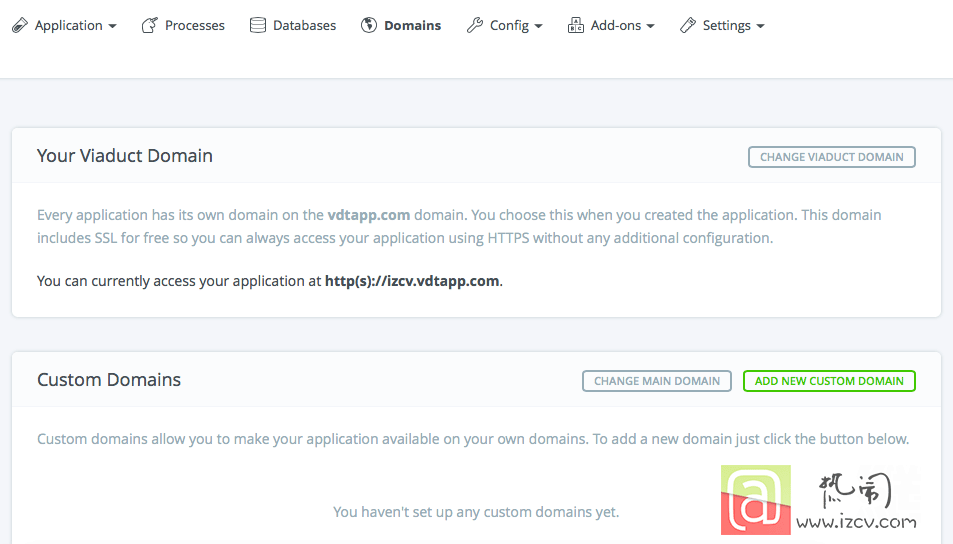This screenshot has height=544, width=953.
Task: Click Change Main Domain button
Action: 656,381
